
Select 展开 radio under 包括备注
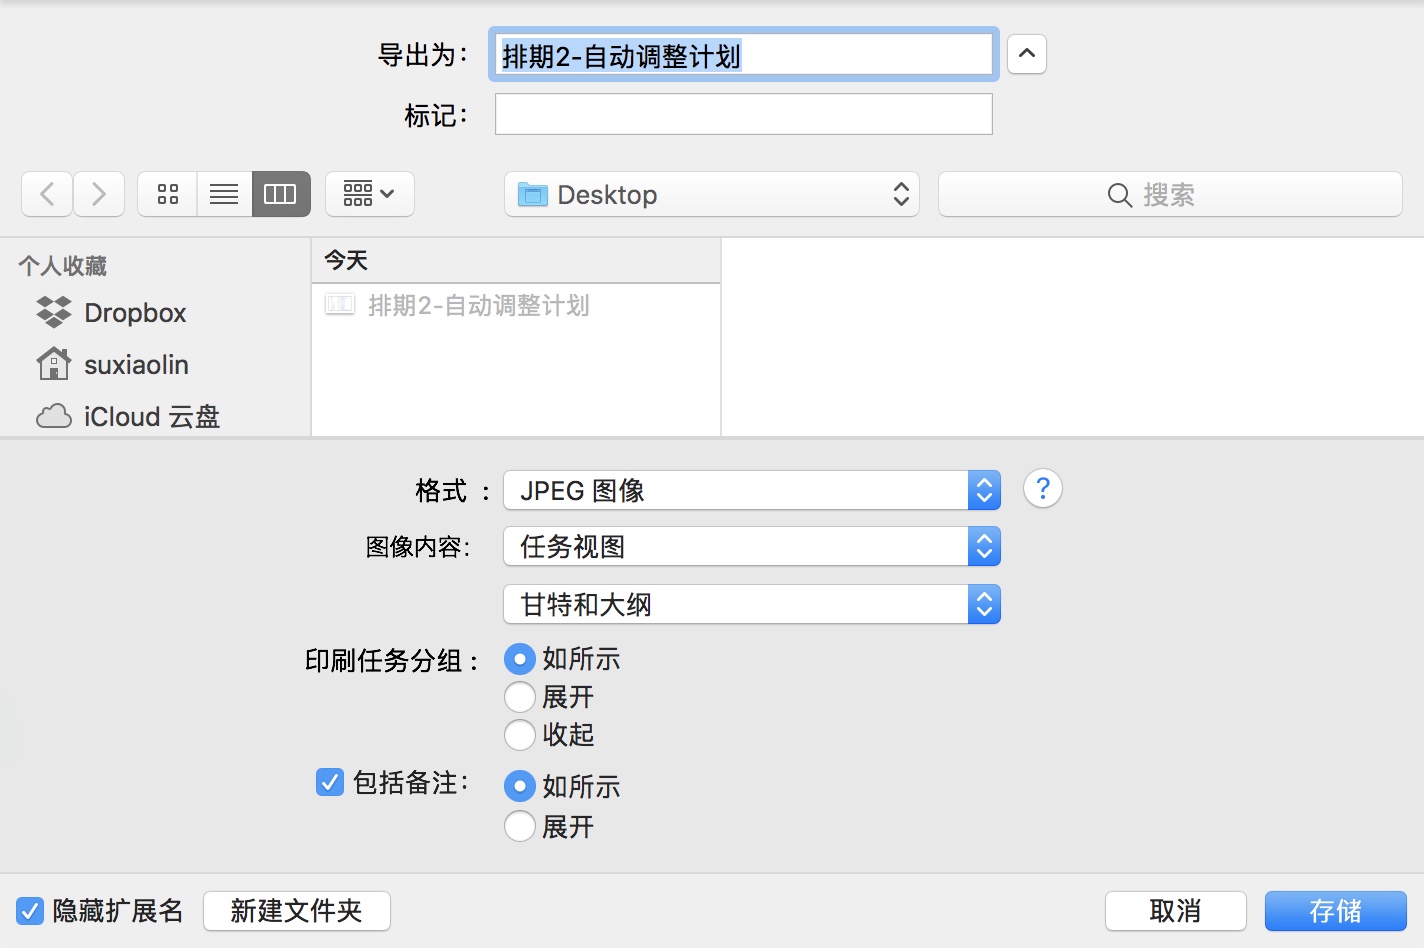point(520,827)
